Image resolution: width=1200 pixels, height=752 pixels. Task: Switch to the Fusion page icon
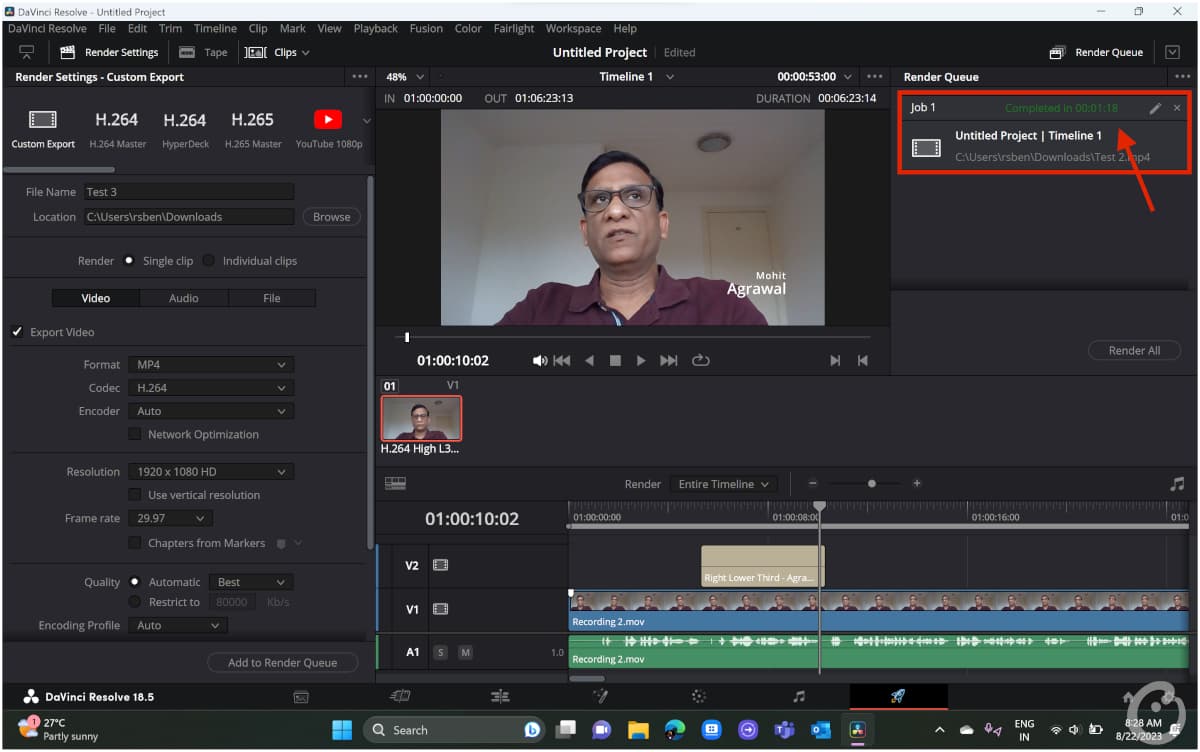pos(600,696)
